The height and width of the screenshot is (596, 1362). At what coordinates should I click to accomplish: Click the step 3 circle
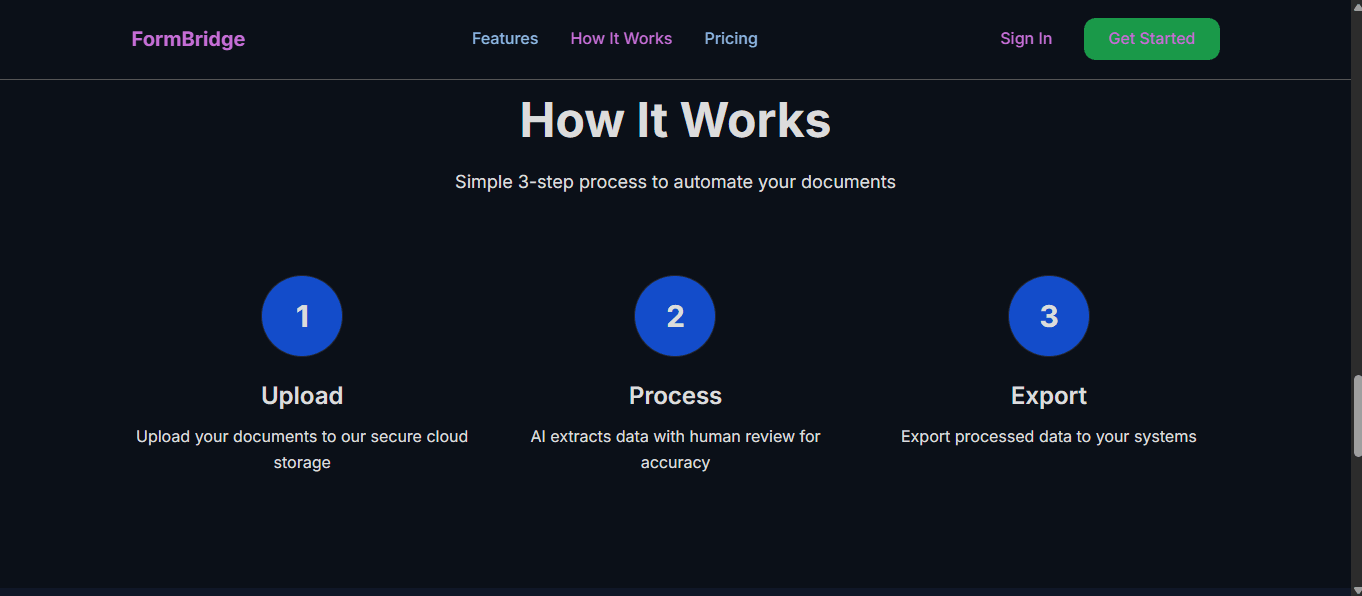tap(1049, 316)
